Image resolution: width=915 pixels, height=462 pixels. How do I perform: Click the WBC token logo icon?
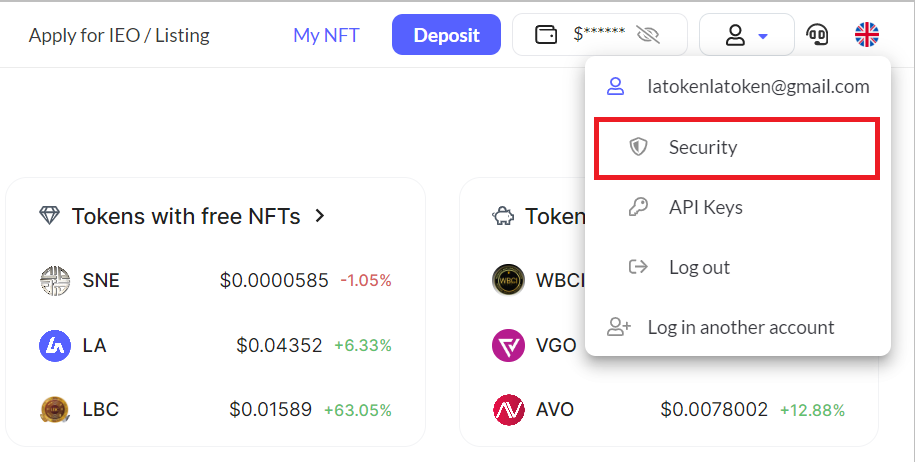coord(509,281)
